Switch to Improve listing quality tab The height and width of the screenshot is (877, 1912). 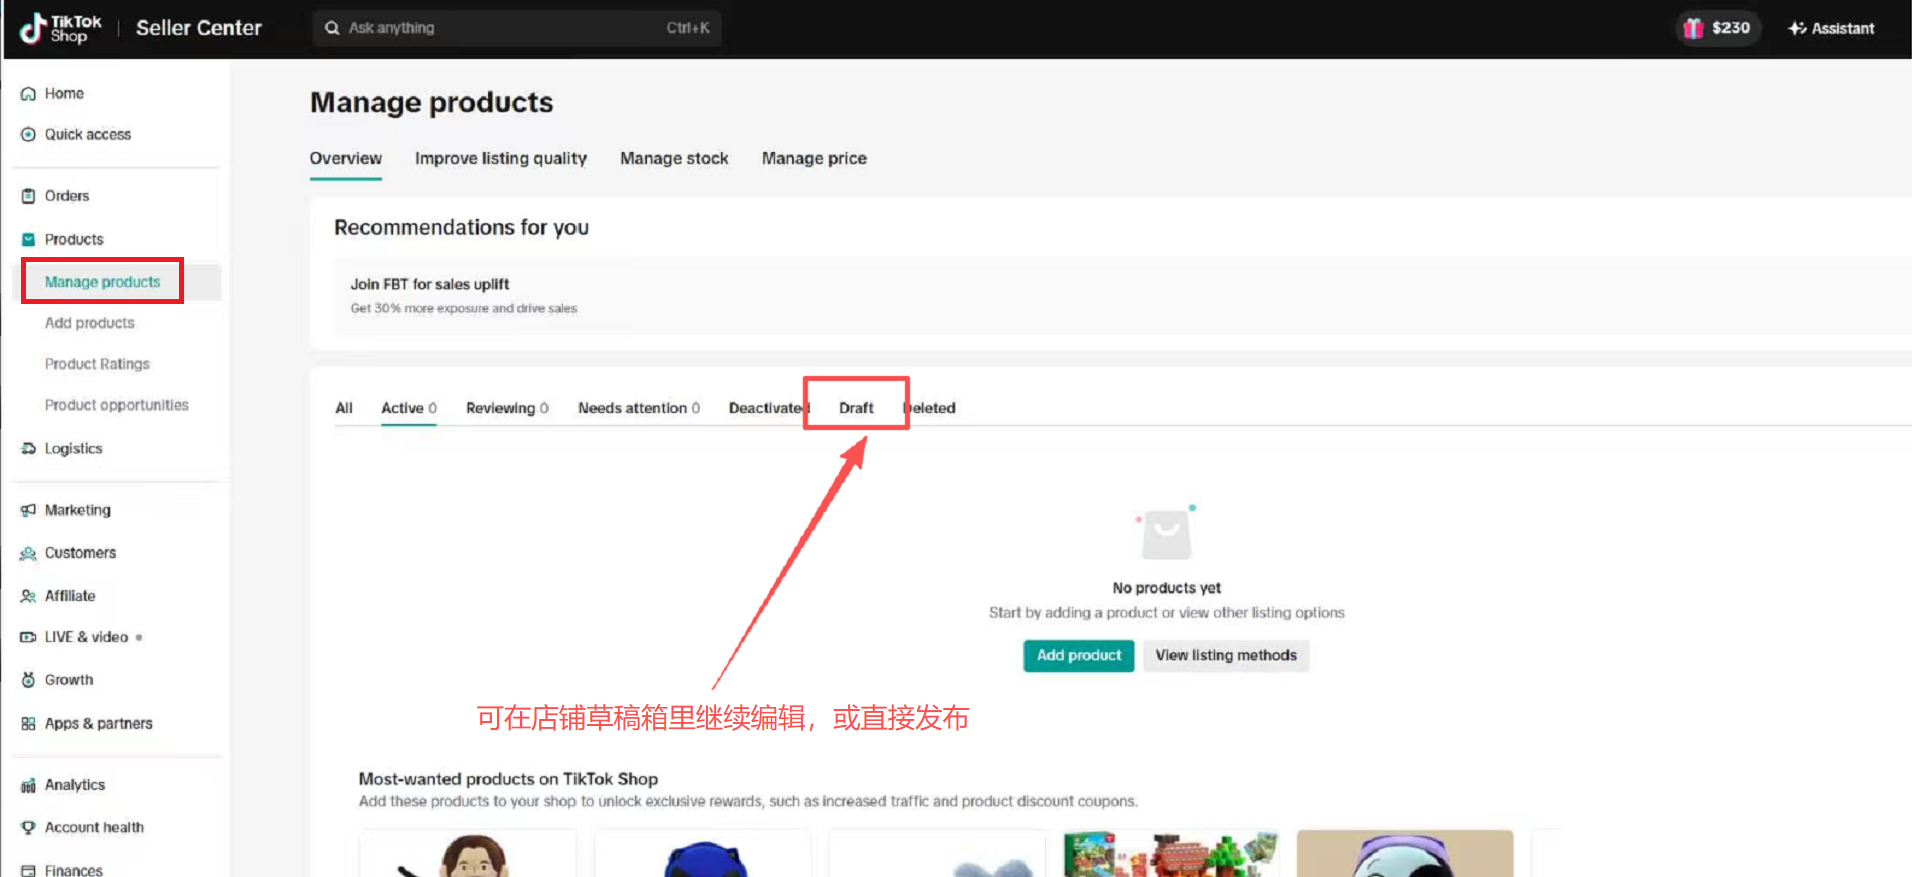(501, 159)
